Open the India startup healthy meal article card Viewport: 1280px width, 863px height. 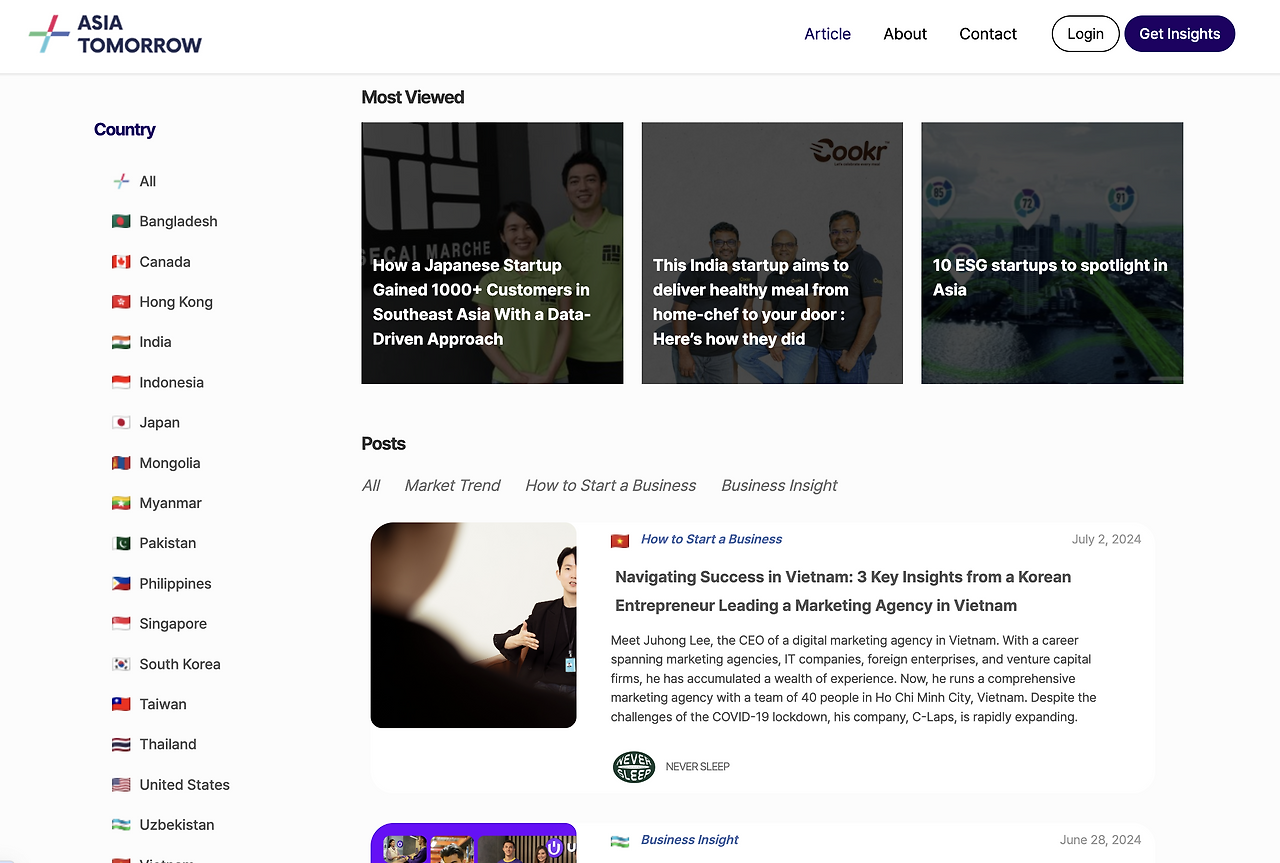pos(772,253)
